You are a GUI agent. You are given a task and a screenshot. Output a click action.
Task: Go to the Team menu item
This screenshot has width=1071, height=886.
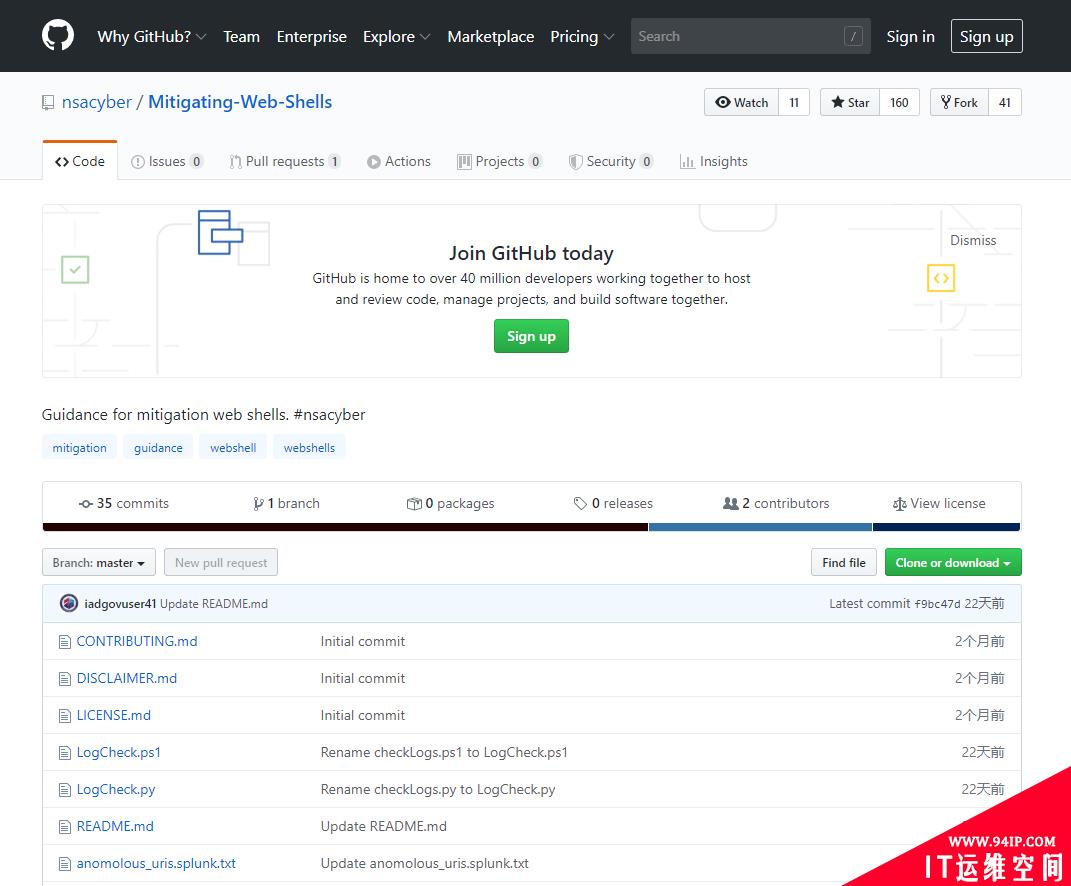click(x=242, y=36)
